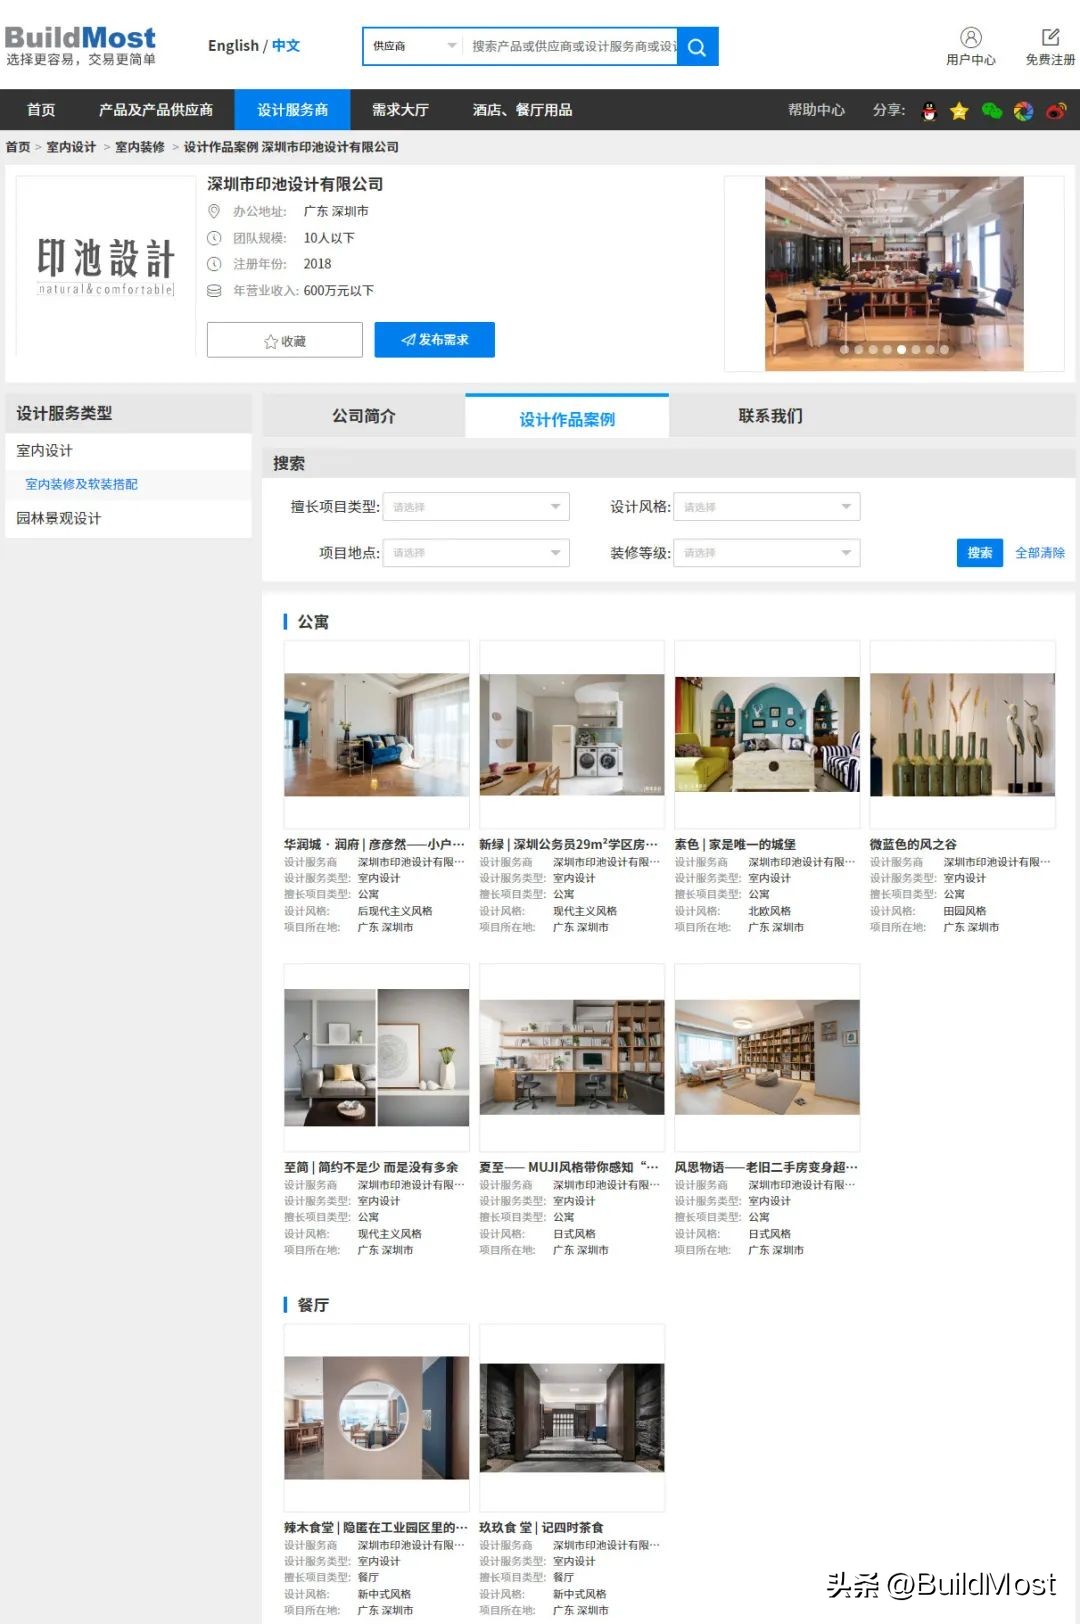The image size is (1080, 1624).
Task: Click the 公寓 section heading
Action: (313, 622)
